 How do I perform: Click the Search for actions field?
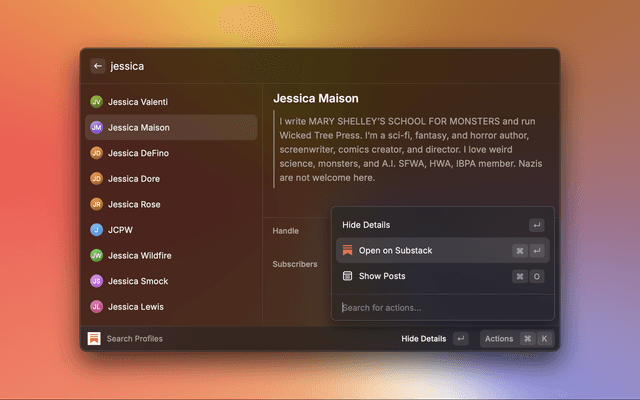(440, 307)
